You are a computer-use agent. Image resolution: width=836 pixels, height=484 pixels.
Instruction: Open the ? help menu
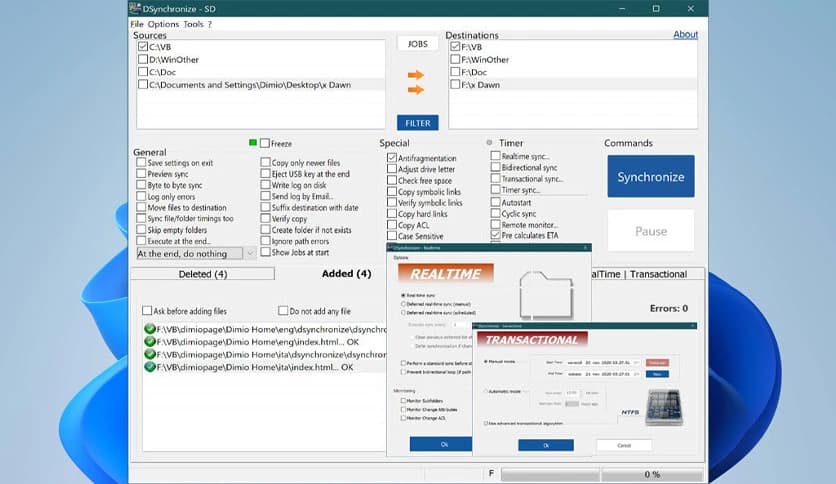[x=210, y=24]
